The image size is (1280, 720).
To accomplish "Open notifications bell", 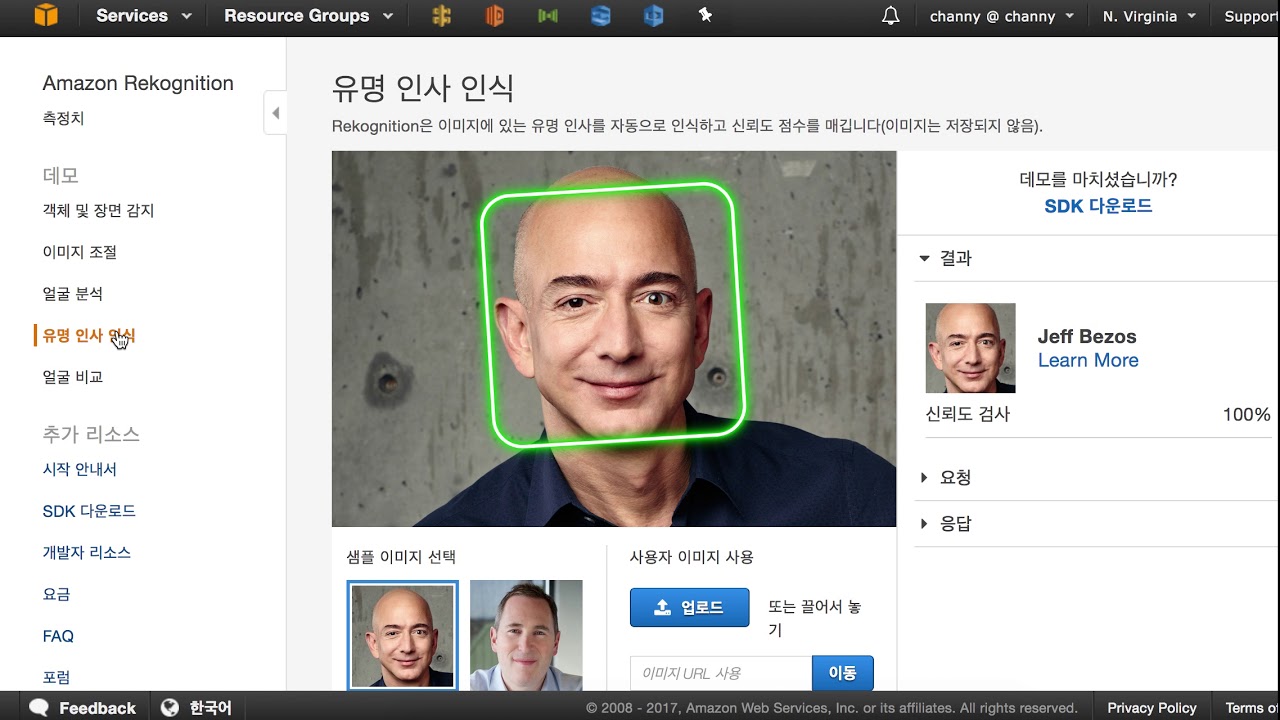I will click(x=890, y=16).
